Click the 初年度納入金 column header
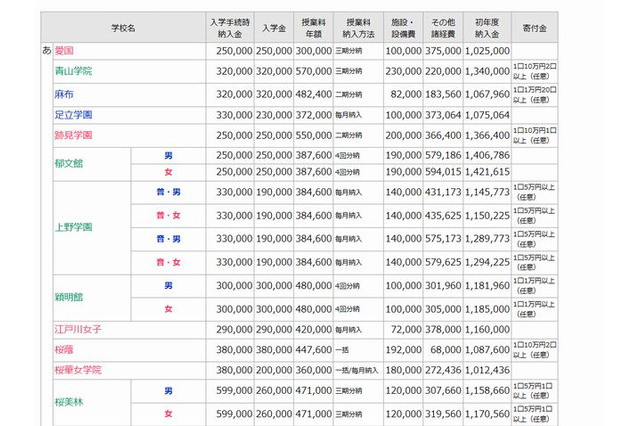Image resolution: width=640 pixels, height=426 pixels. click(x=487, y=28)
